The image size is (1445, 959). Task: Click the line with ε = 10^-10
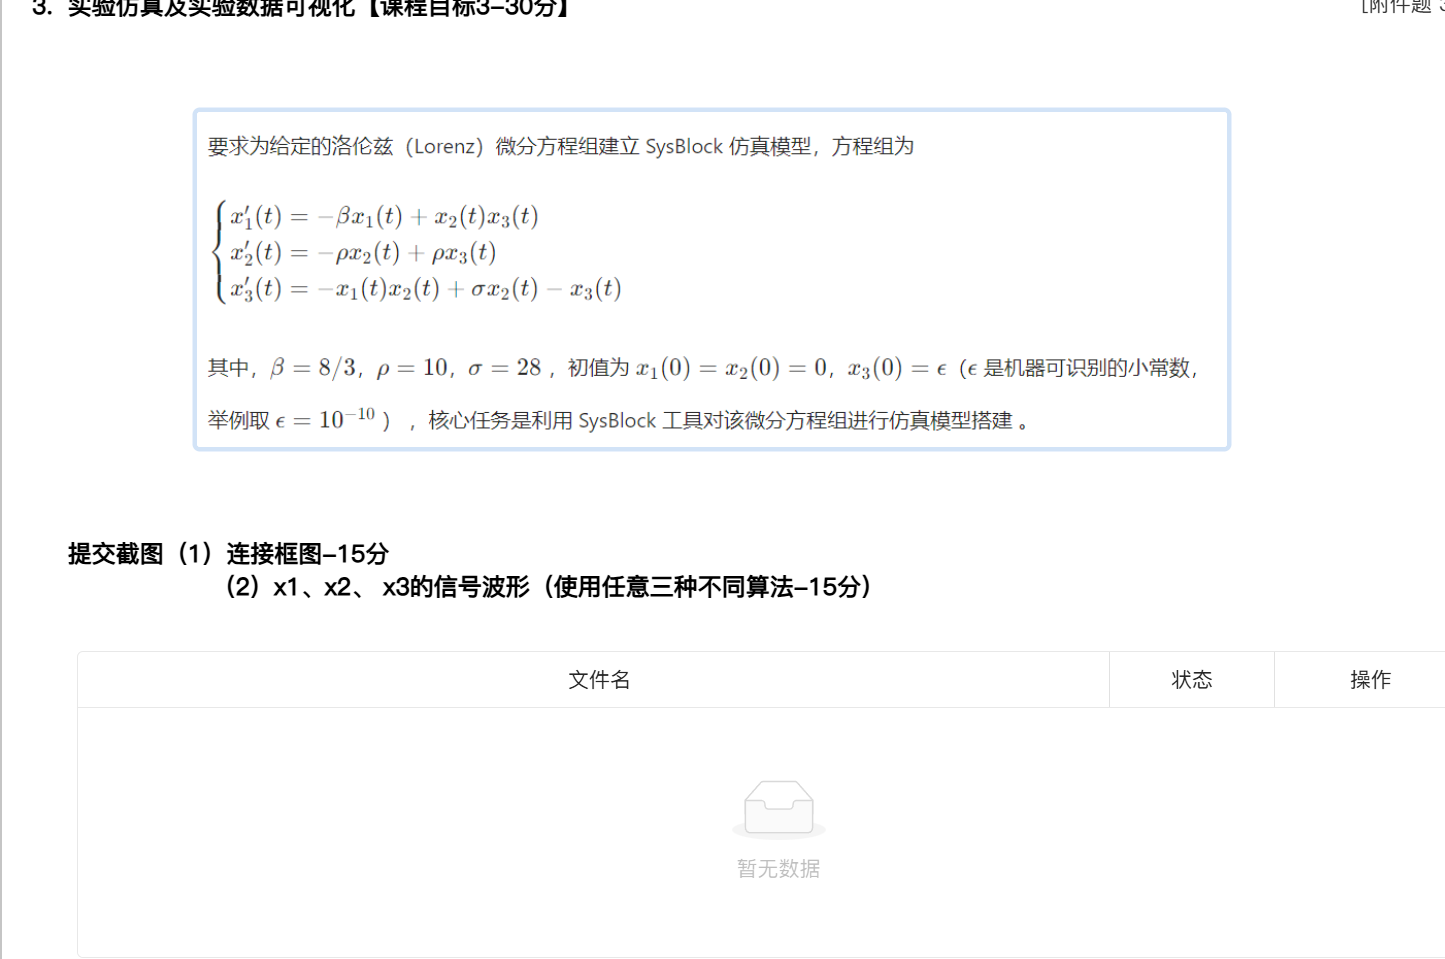(620, 420)
